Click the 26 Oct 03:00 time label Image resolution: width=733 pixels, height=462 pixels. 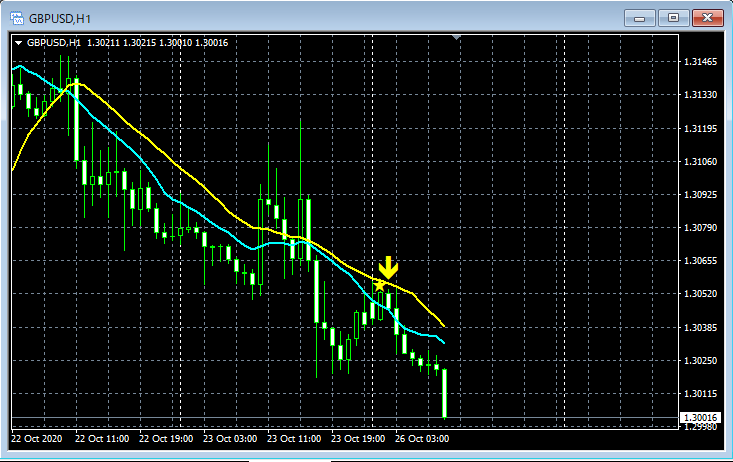pos(422,439)
